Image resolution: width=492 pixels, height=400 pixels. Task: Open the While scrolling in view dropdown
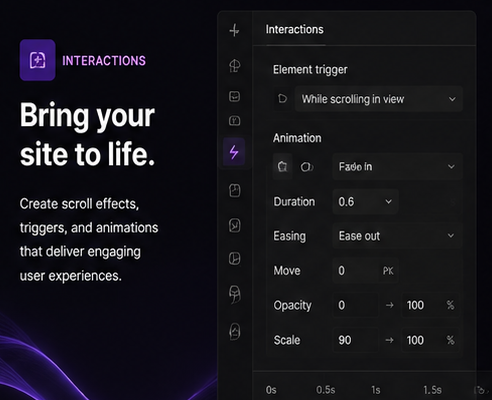click(x=379, y=99)
